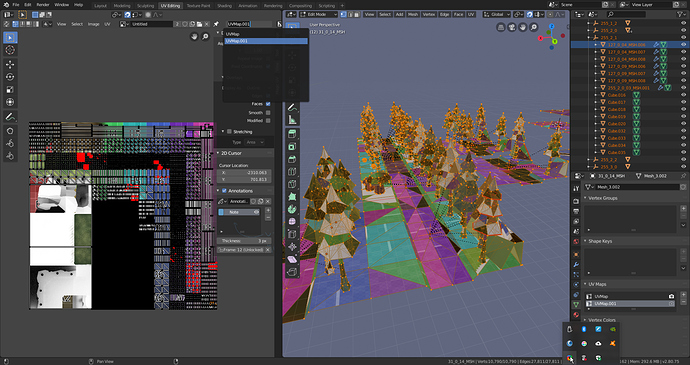
Task: Activate the Rotate tool in UV editor
Action: click(10, 77)
